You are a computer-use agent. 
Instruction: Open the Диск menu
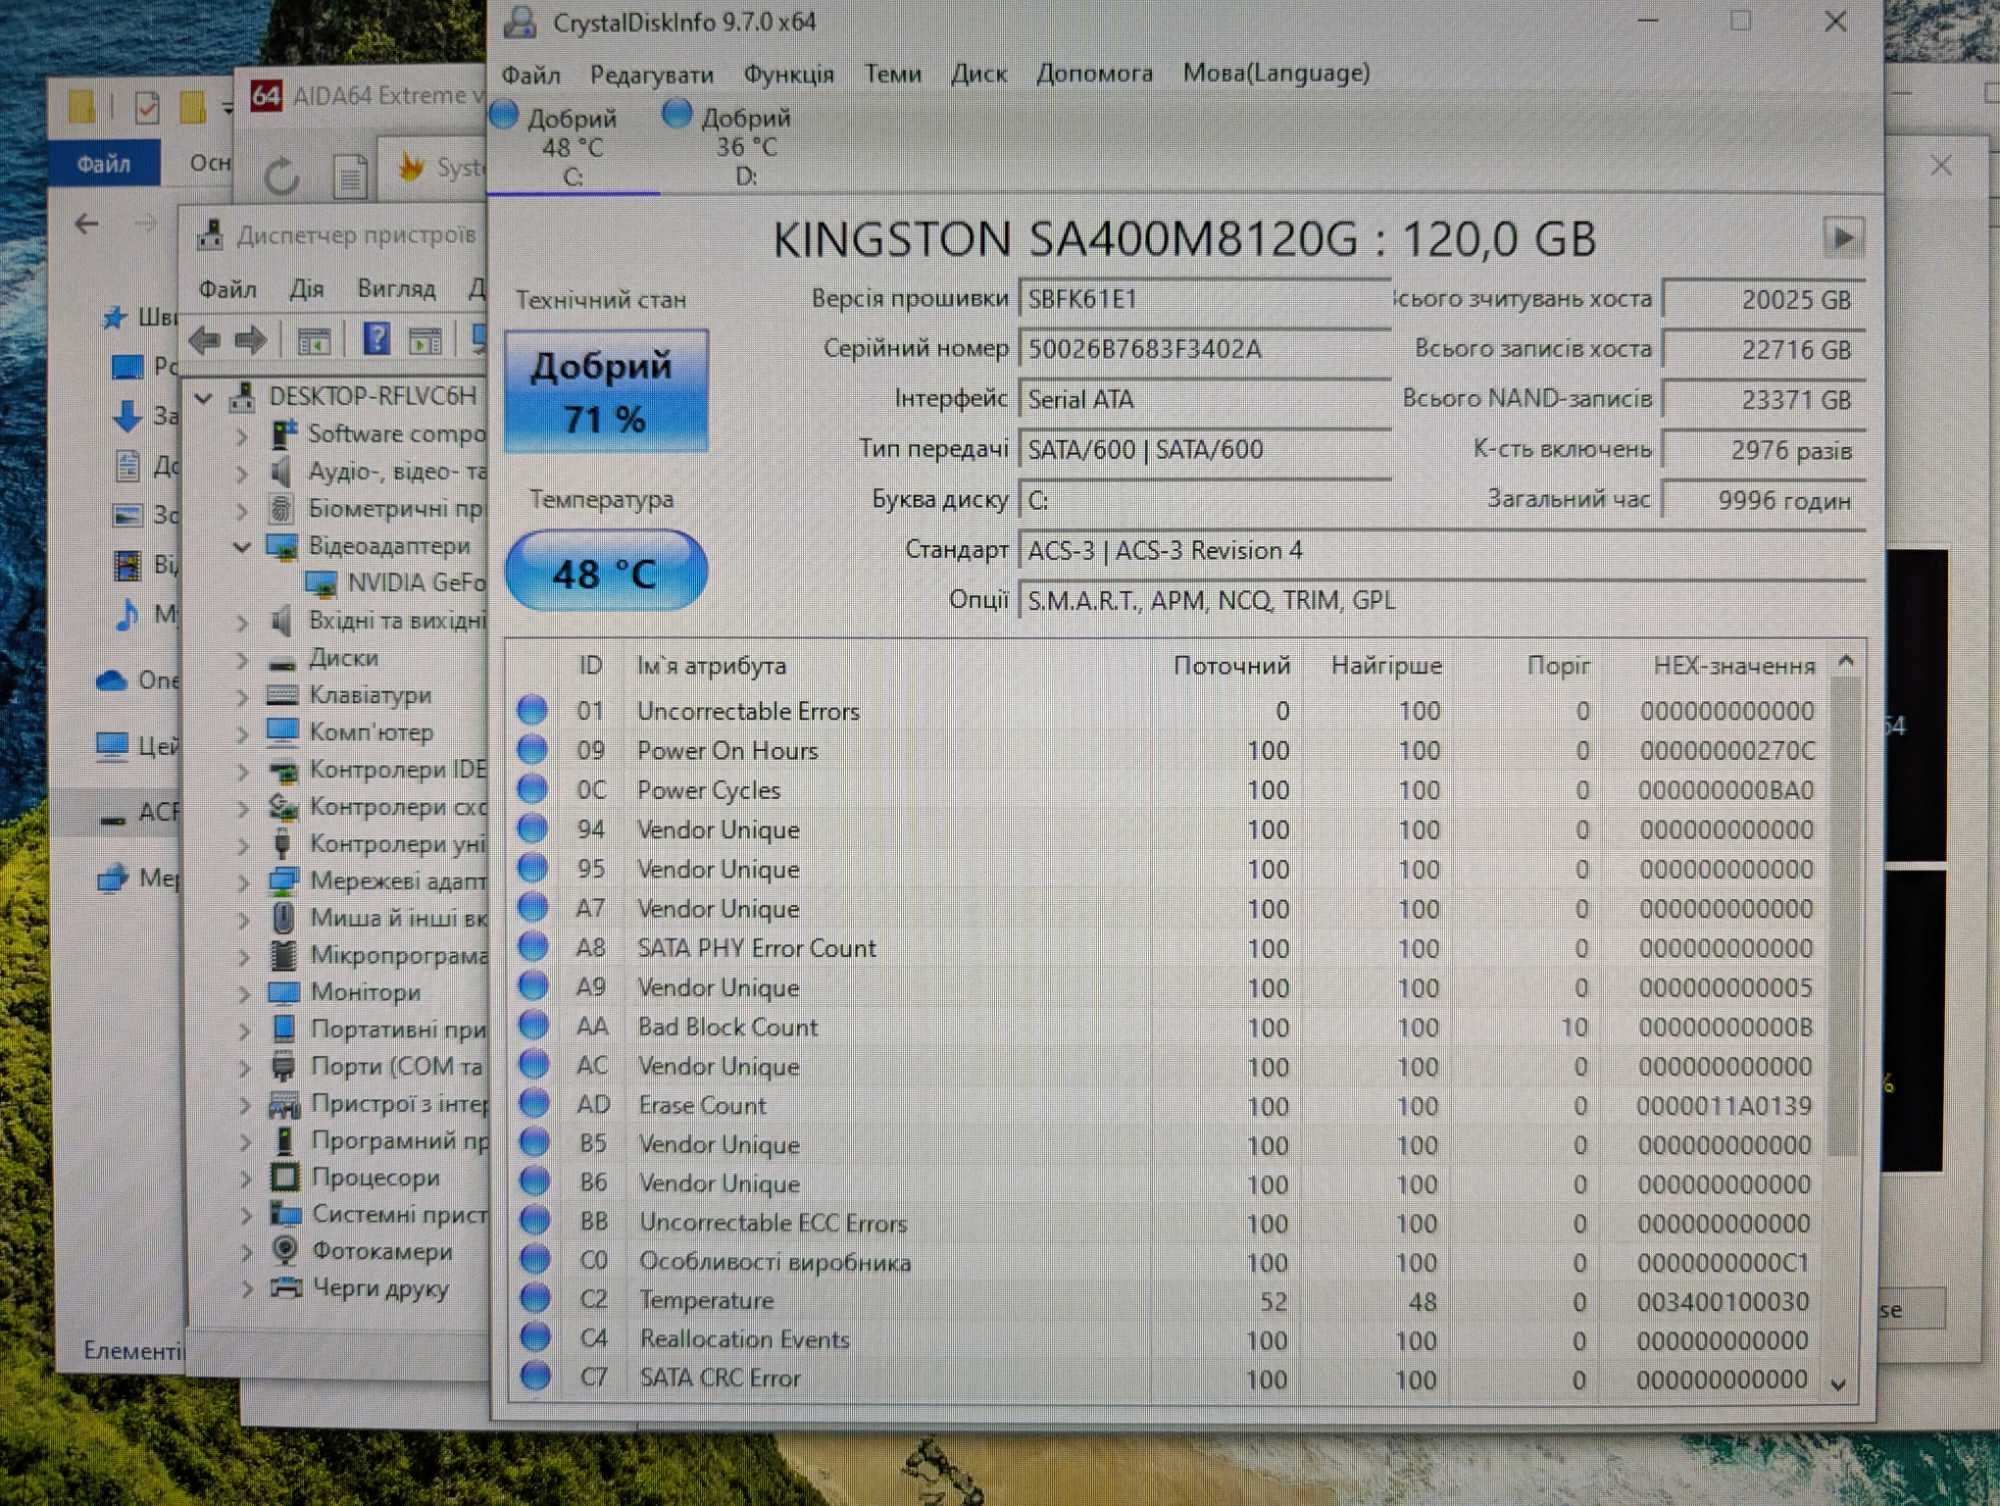[x=978, y=73]
